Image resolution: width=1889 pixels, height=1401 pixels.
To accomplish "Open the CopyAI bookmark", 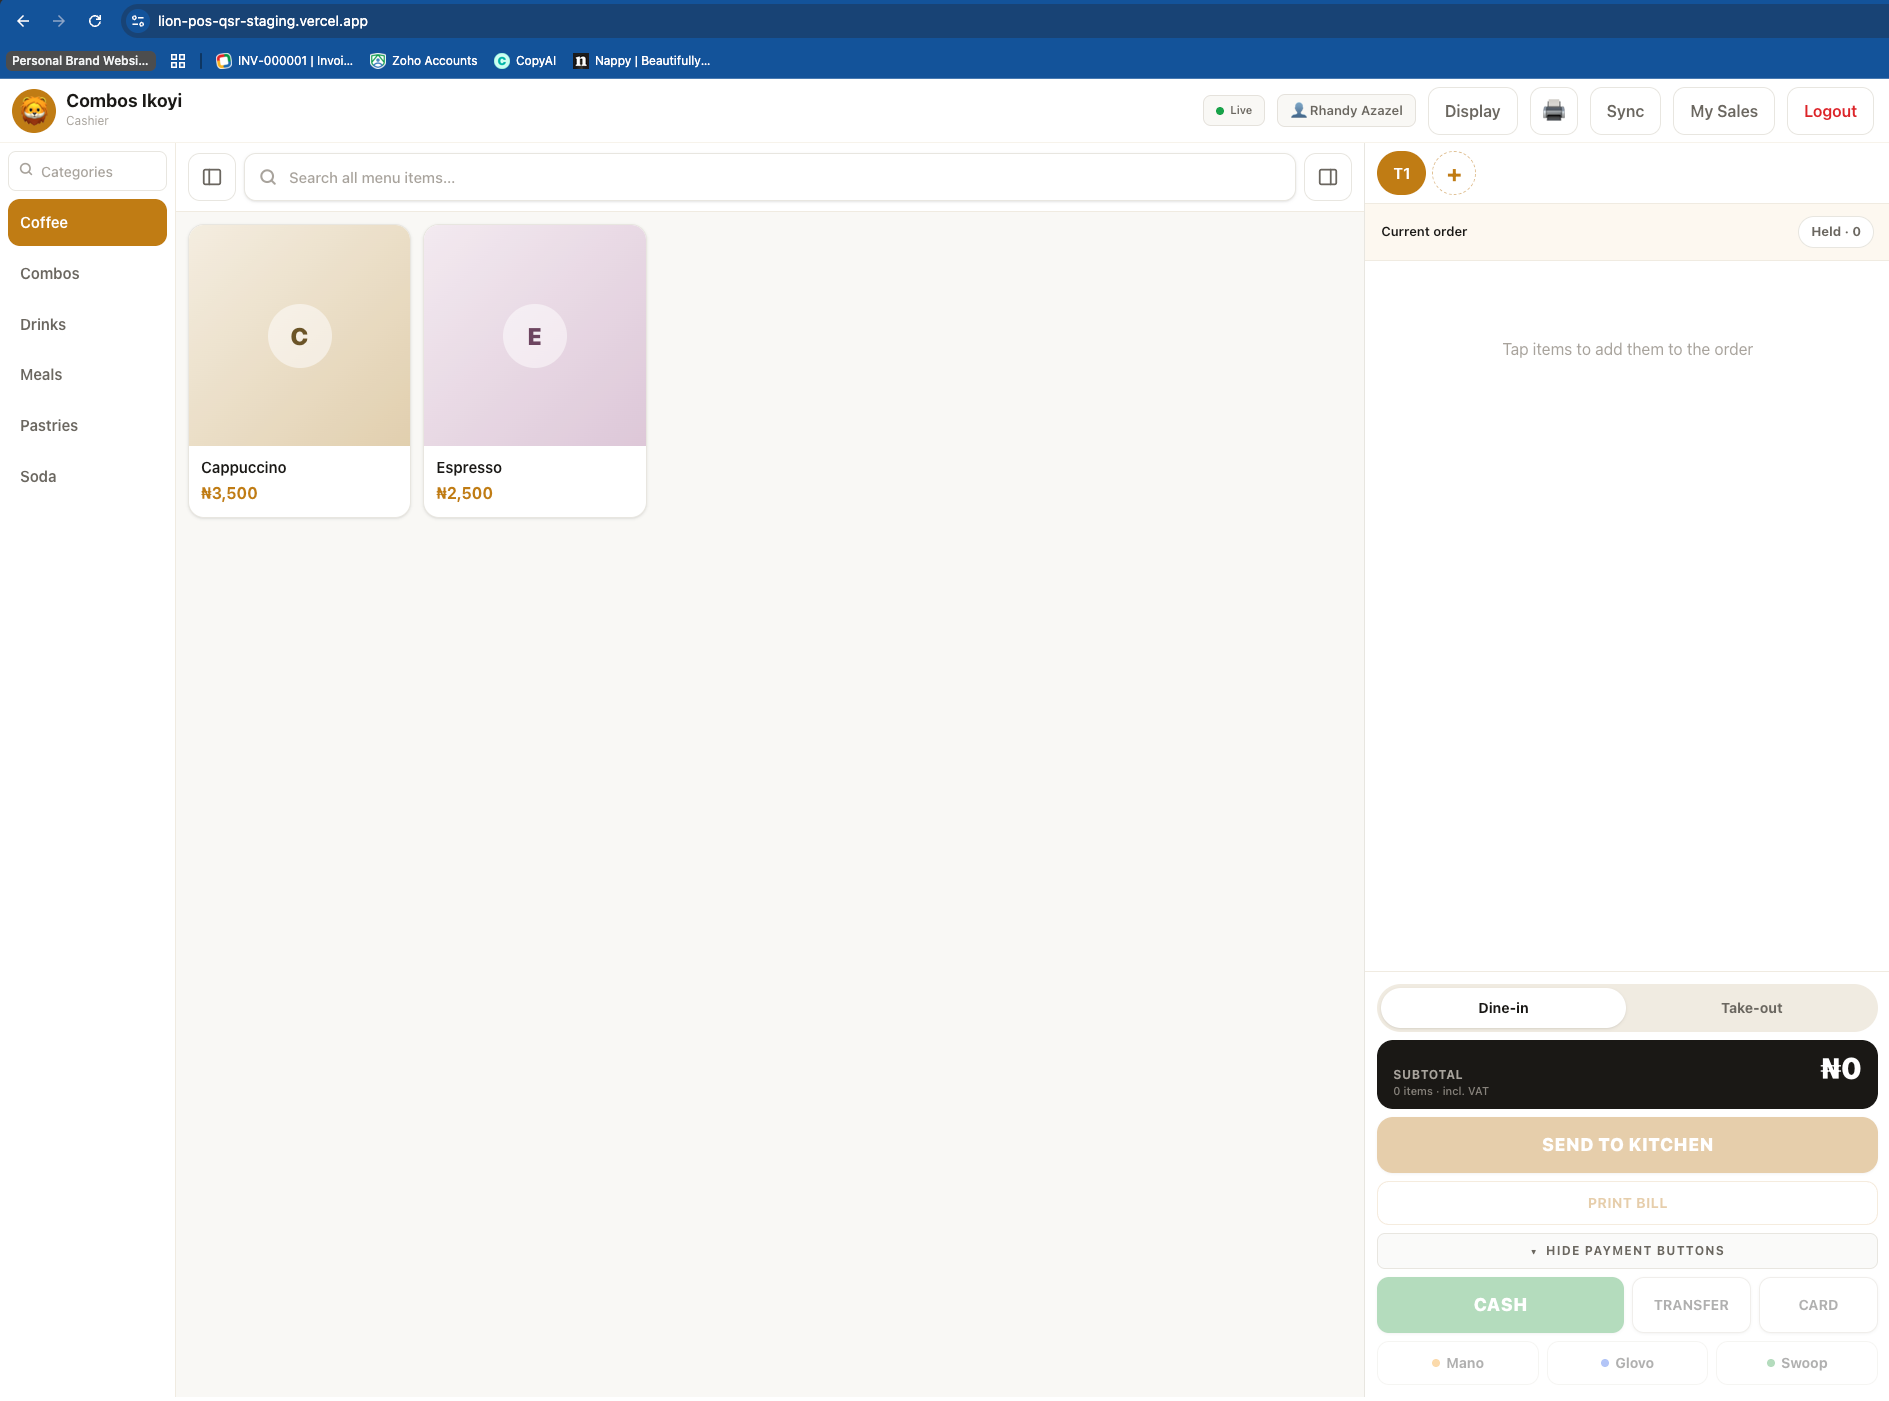I will pos(525,61).
